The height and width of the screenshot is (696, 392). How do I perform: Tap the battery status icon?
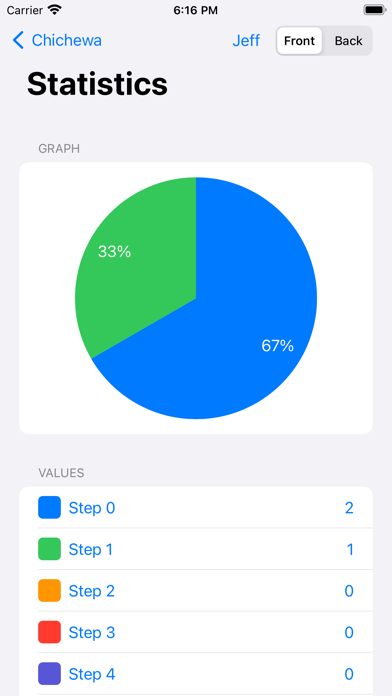[374, 10]
